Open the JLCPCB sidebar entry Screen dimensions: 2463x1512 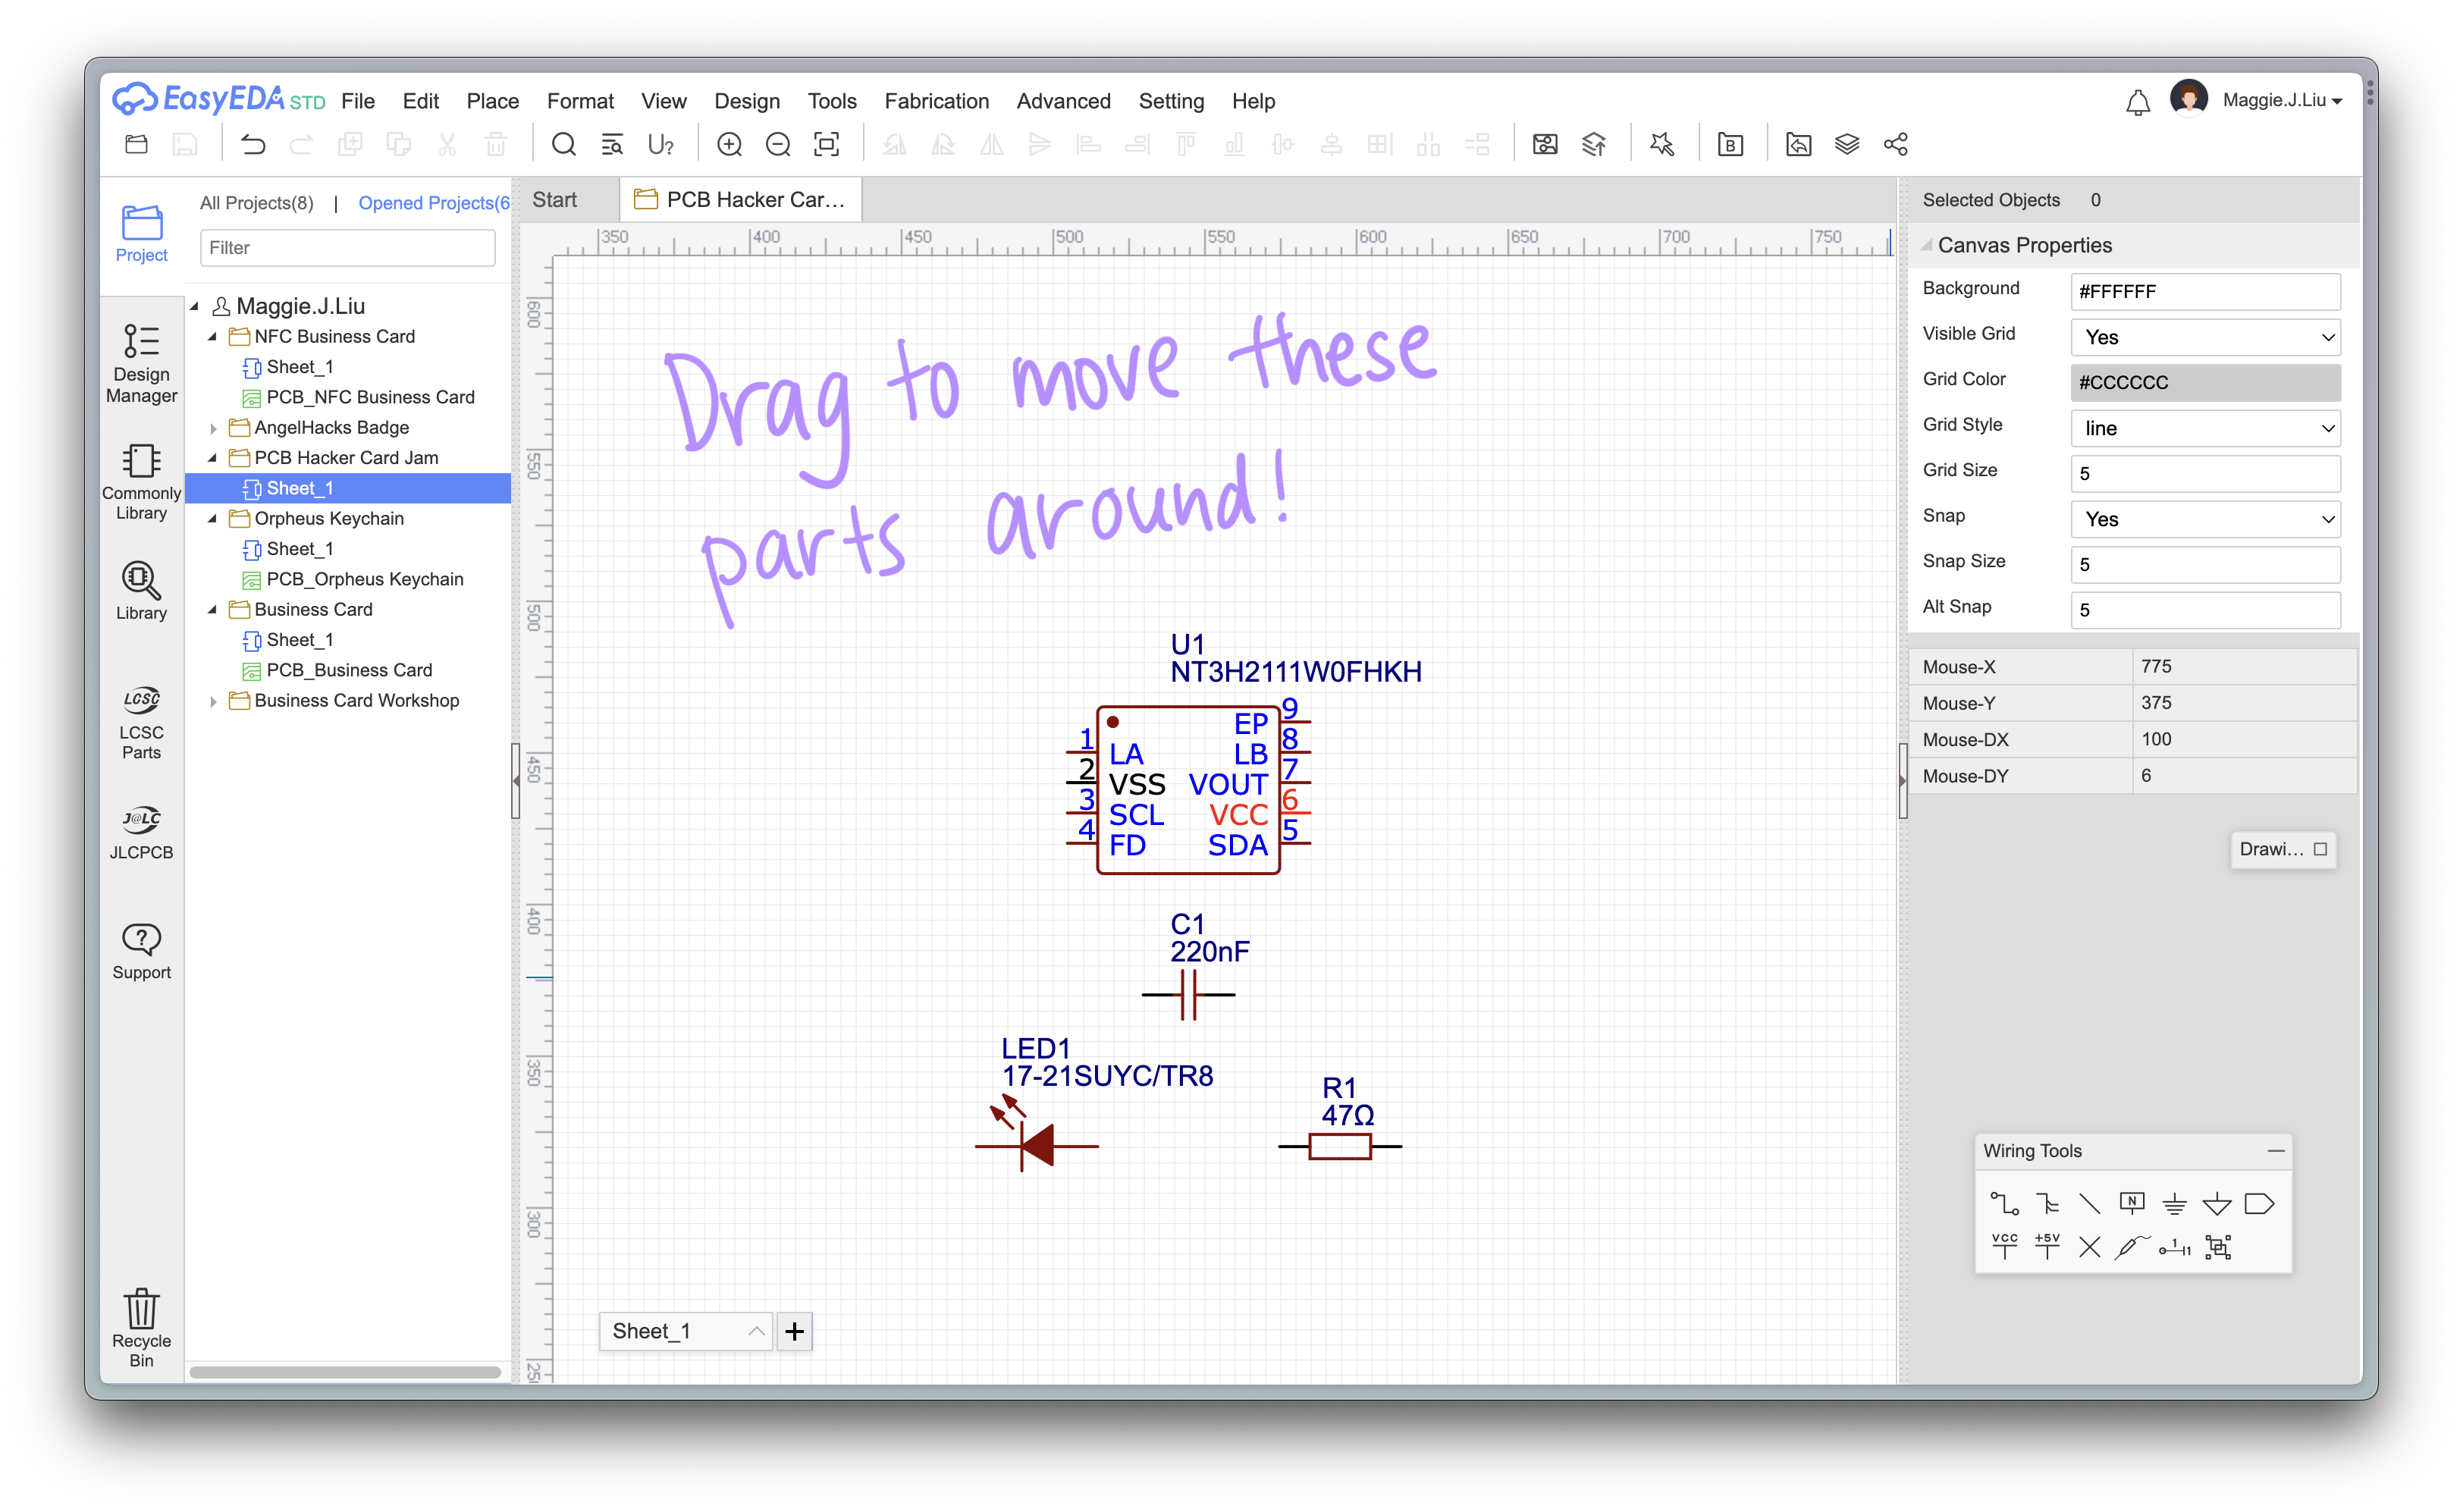141,832
